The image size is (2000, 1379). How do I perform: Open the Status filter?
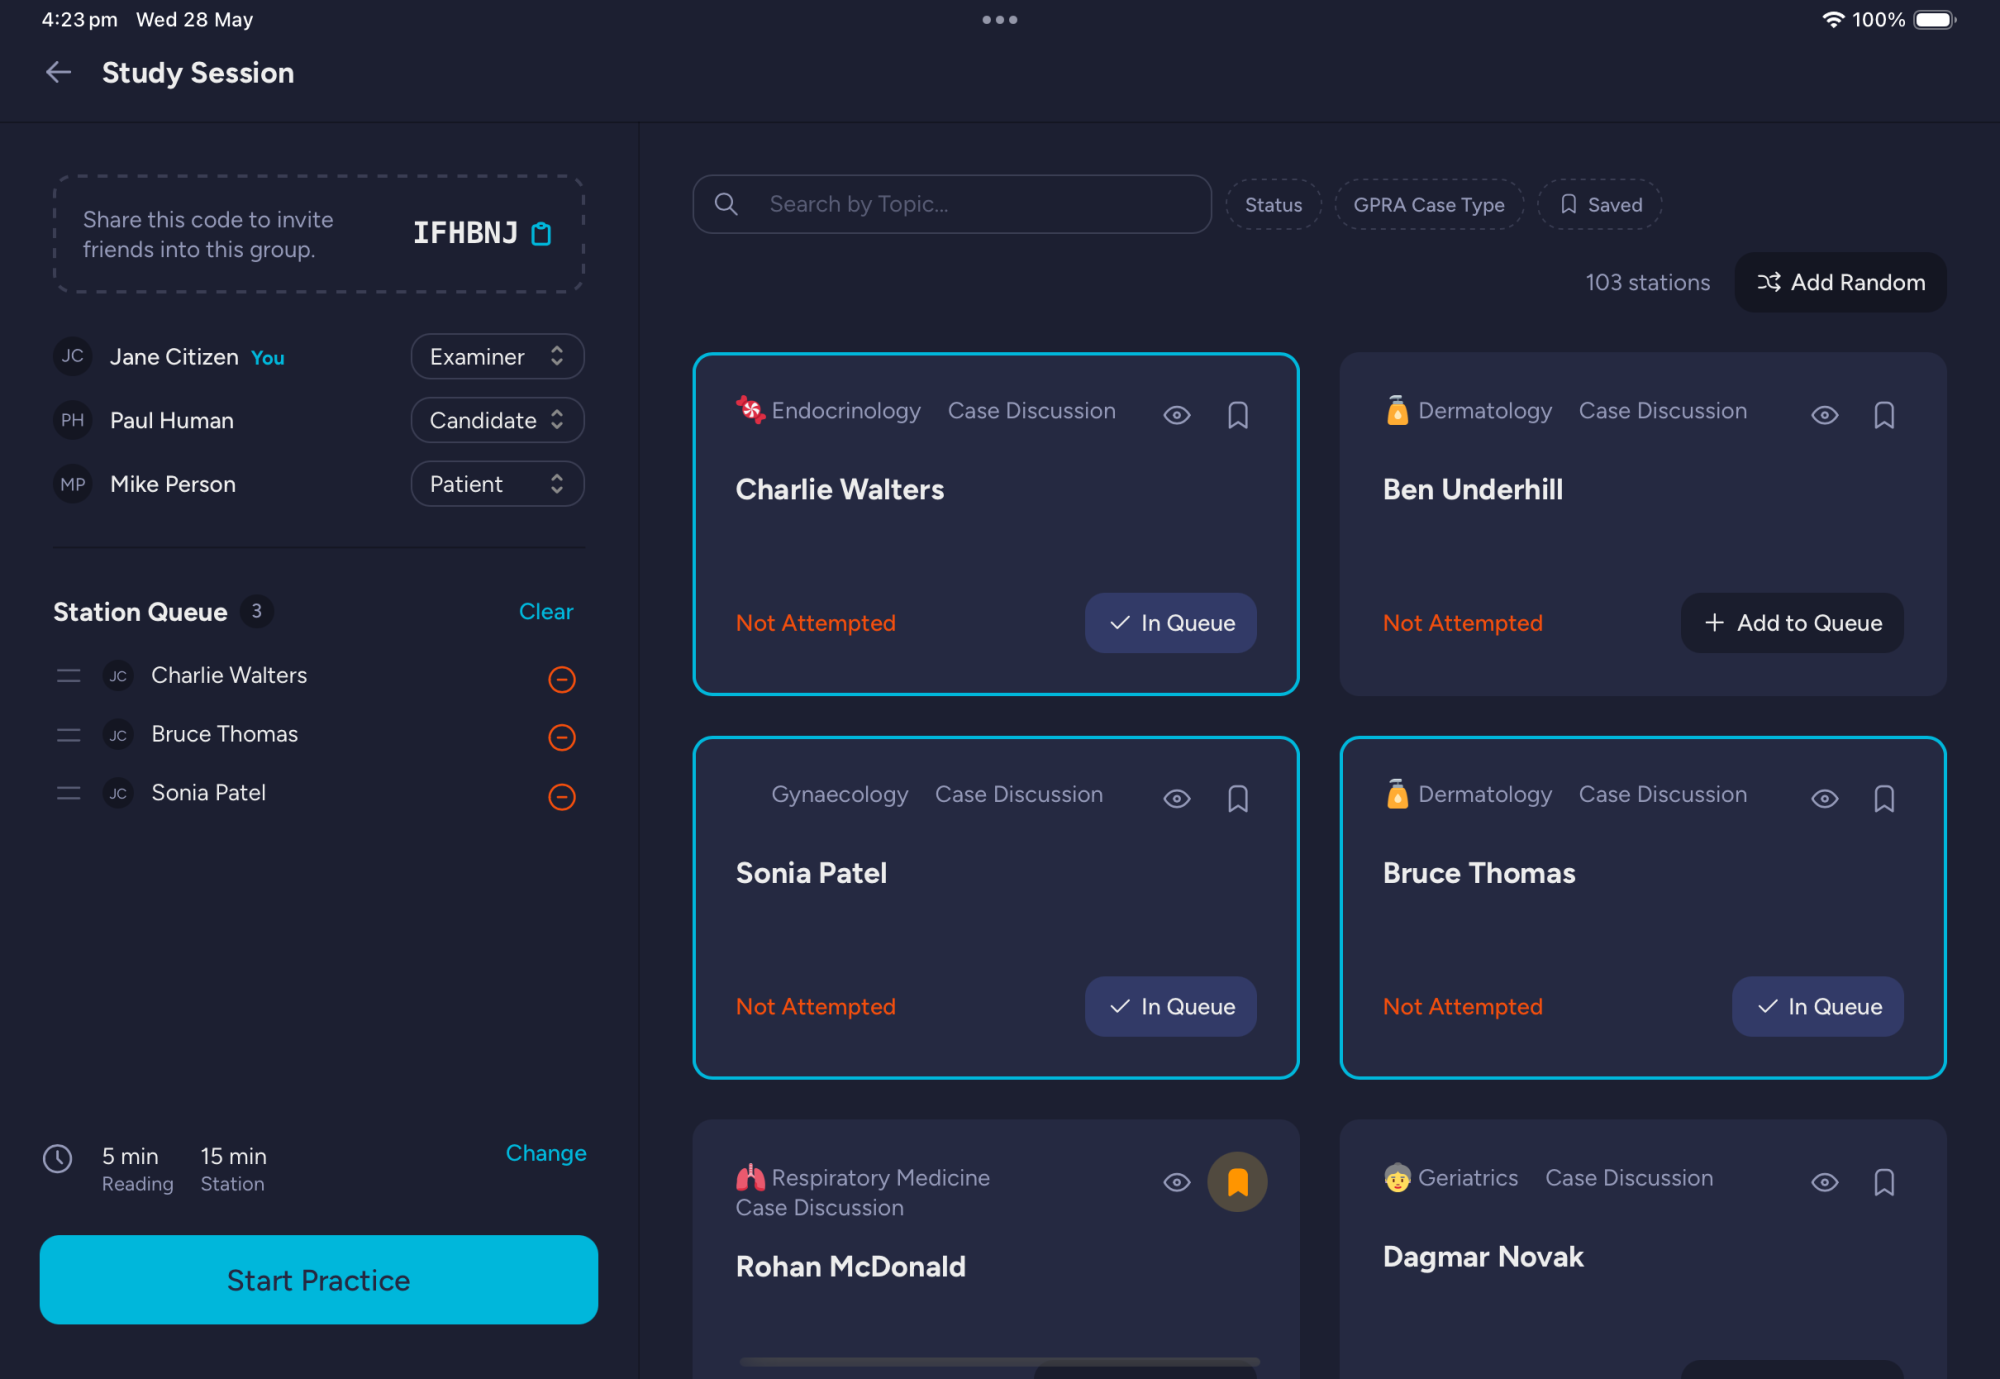point(1273,204)
